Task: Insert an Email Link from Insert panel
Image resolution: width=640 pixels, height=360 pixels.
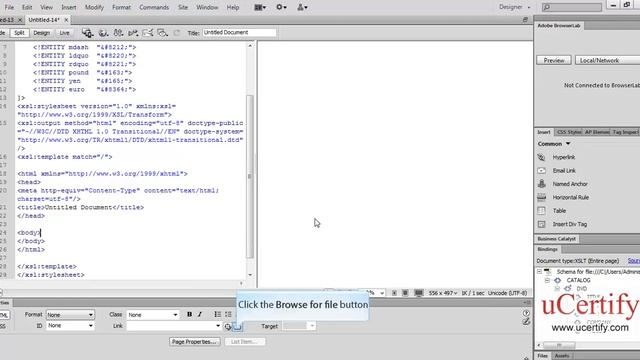Action: click(x=564, y=171)
